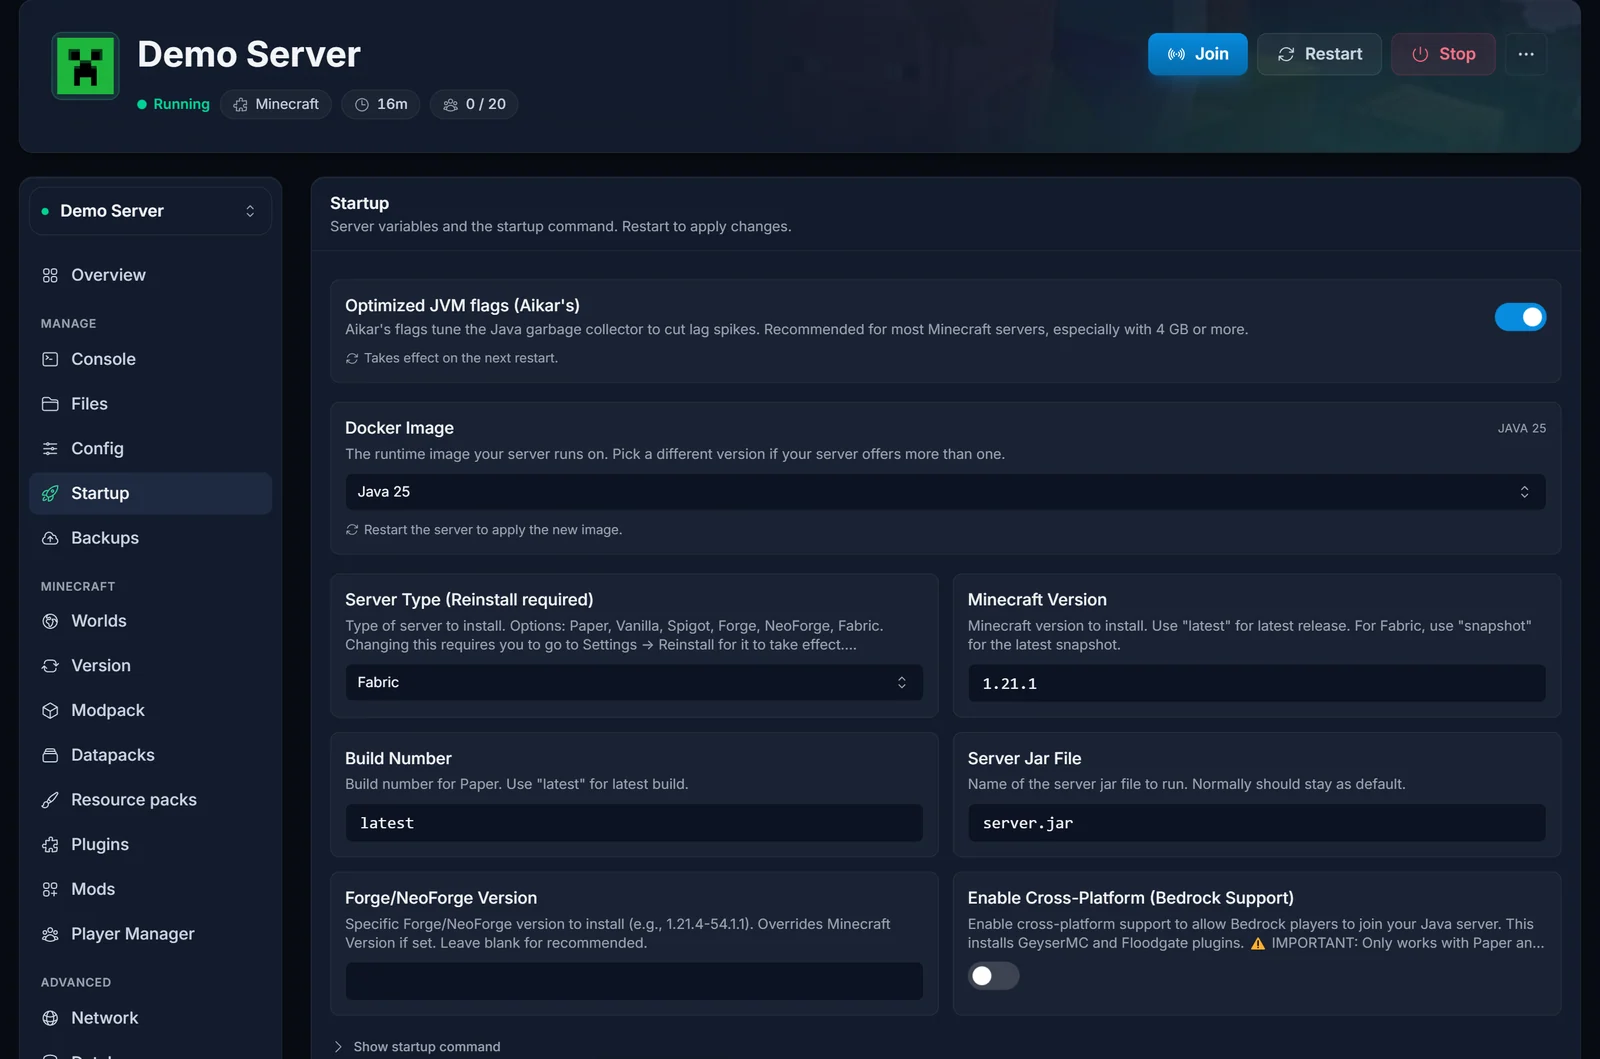Enable the Cross-Platform Bedrock Support toggle

pyautogui.click(x=993, y=976)
